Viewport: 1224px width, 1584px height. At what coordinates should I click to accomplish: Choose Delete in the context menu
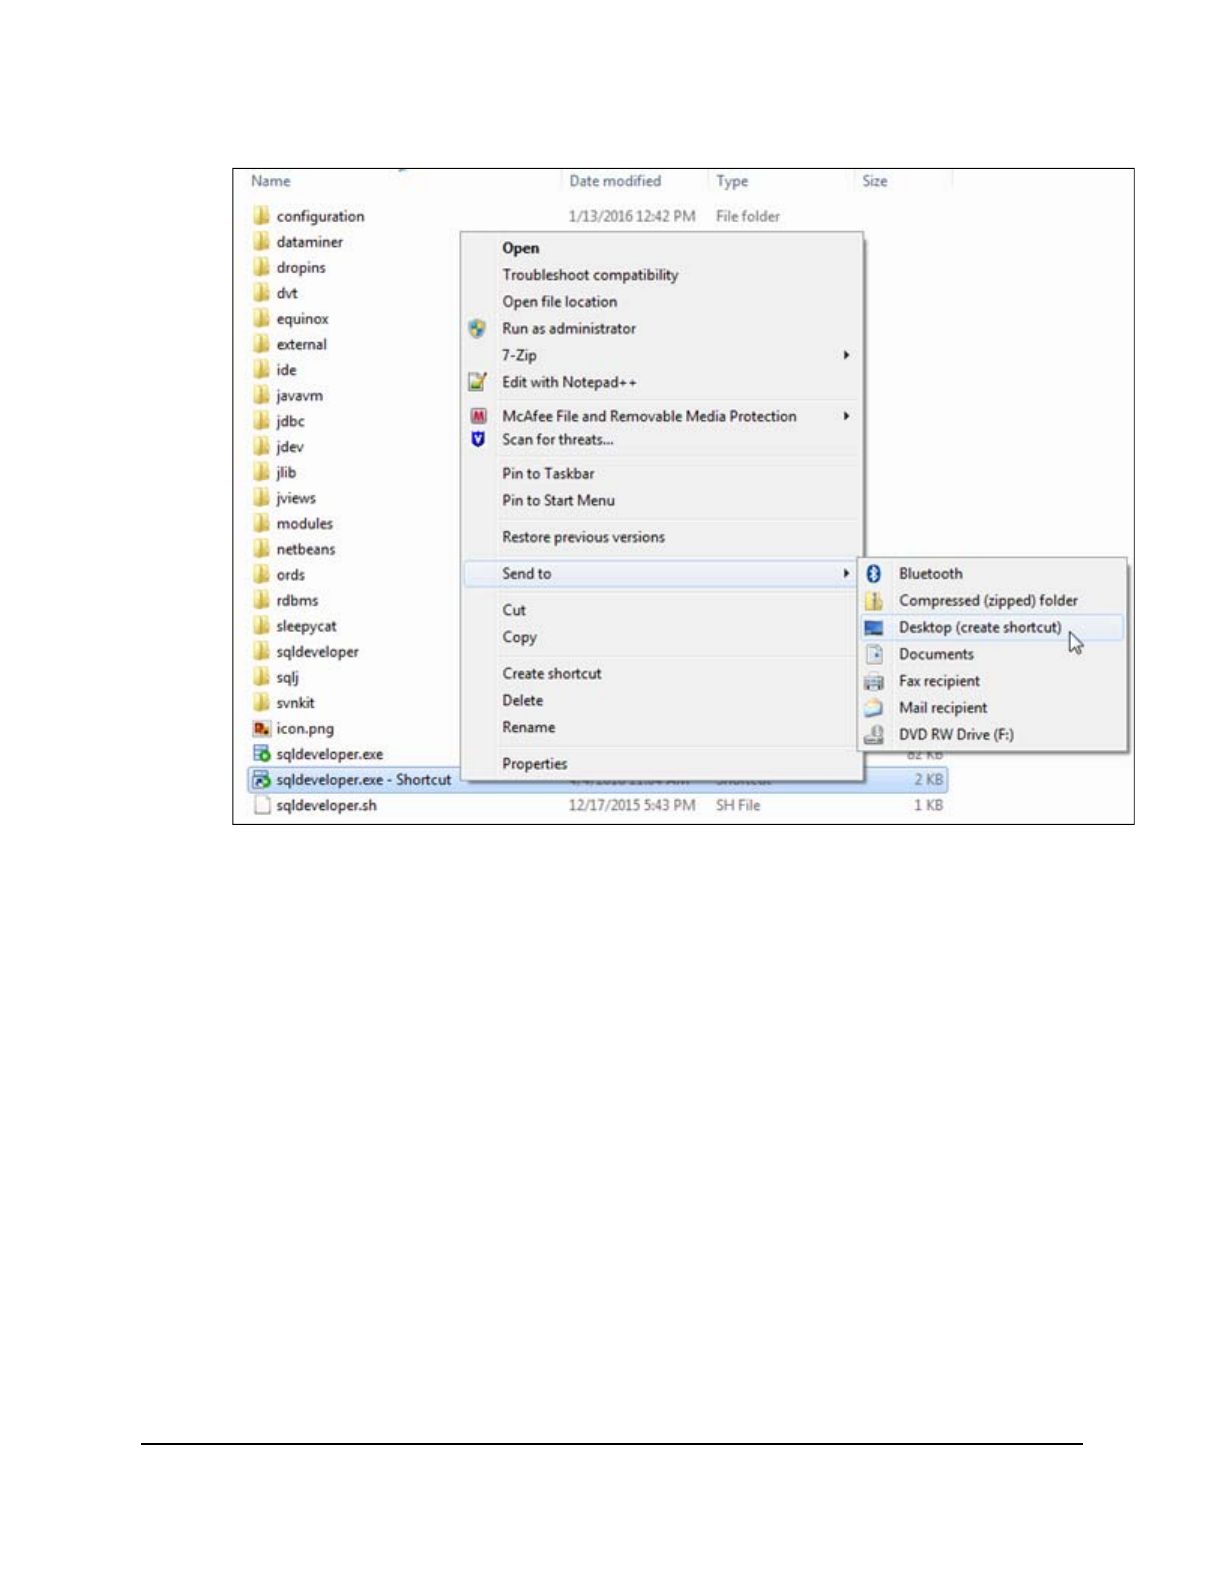tap(523, 701)
